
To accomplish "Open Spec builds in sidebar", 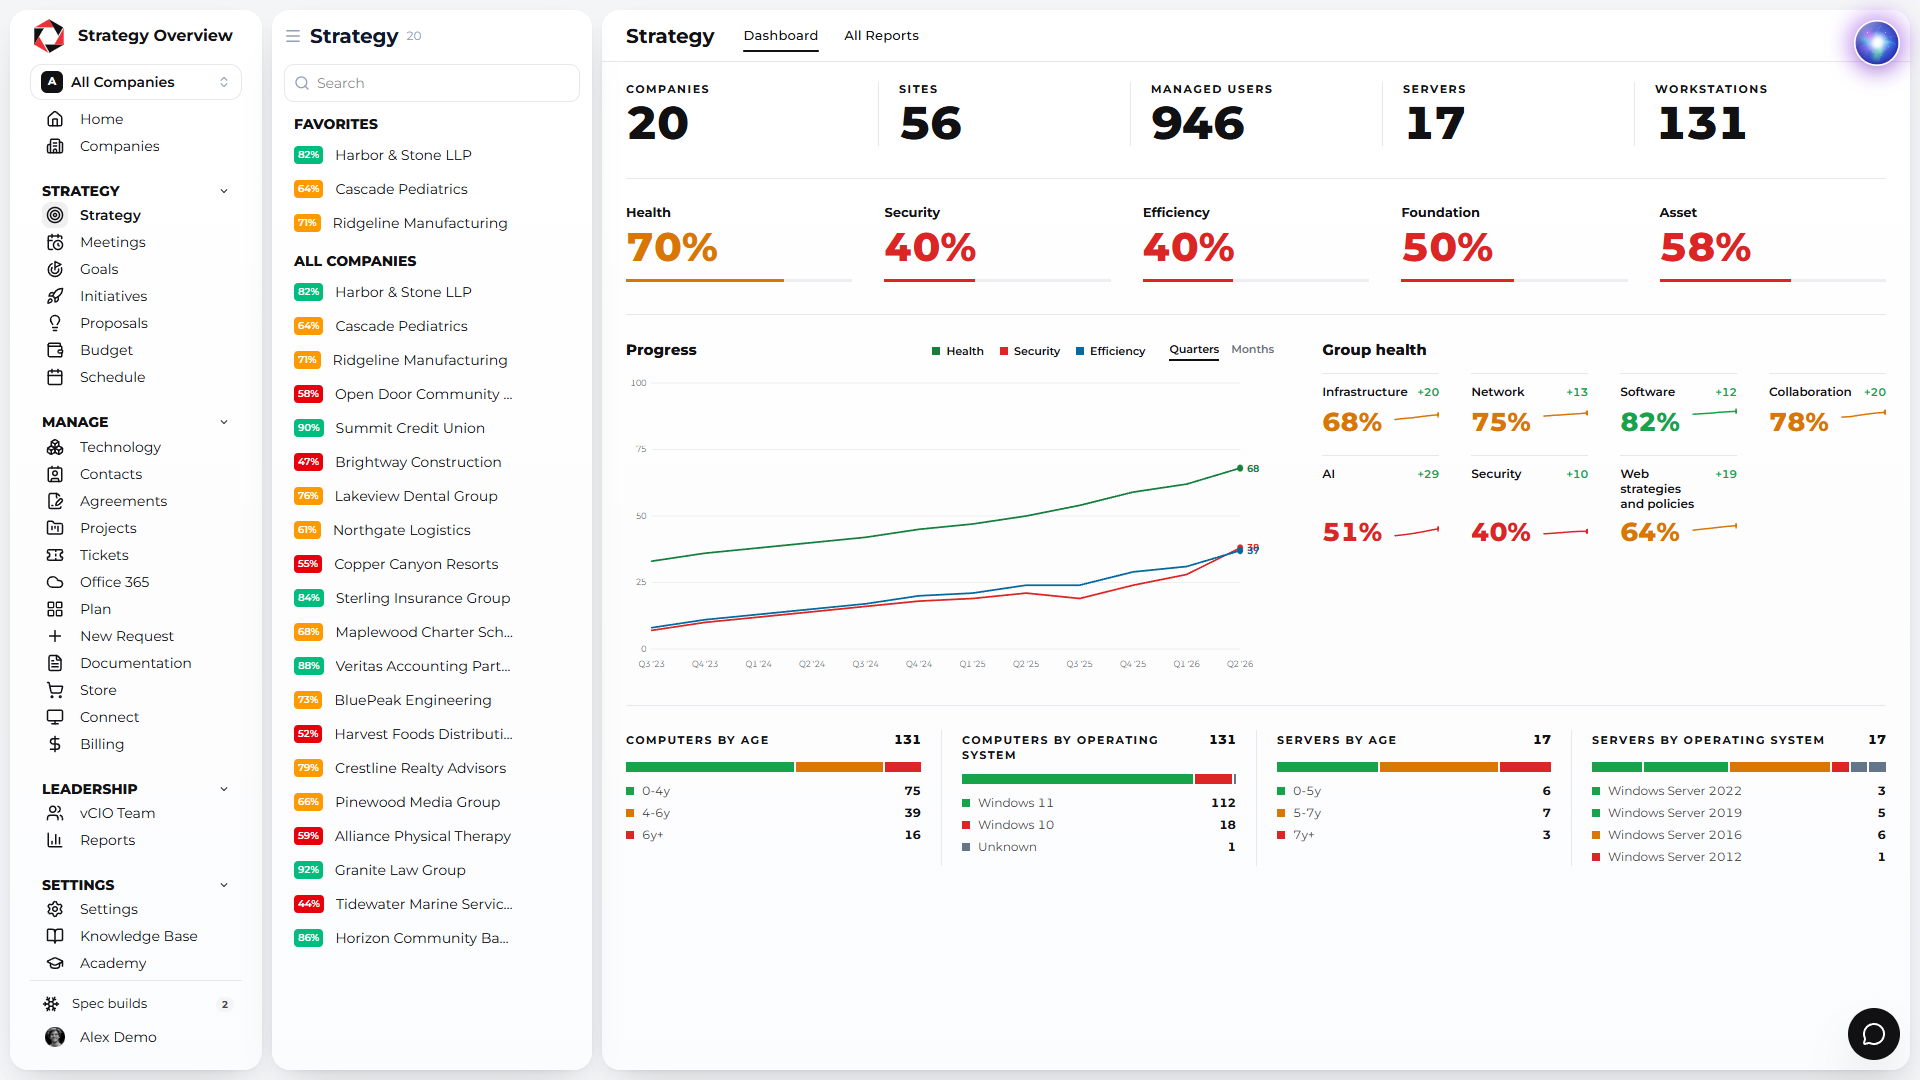I will 136,1004.
